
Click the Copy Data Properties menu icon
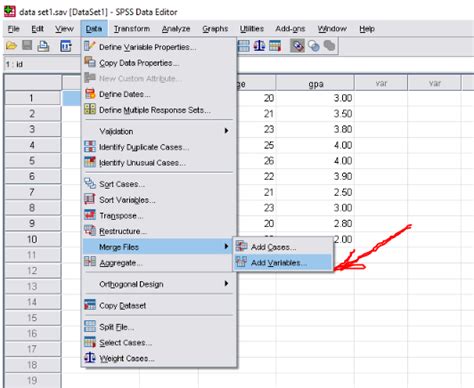[x=90, y=62]
